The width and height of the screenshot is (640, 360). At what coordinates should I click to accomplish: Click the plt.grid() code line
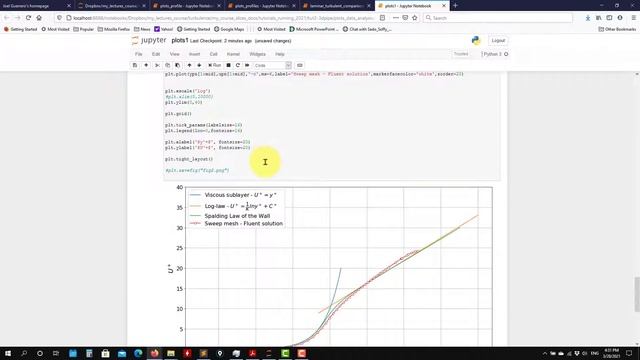click(x=178, y=114)
